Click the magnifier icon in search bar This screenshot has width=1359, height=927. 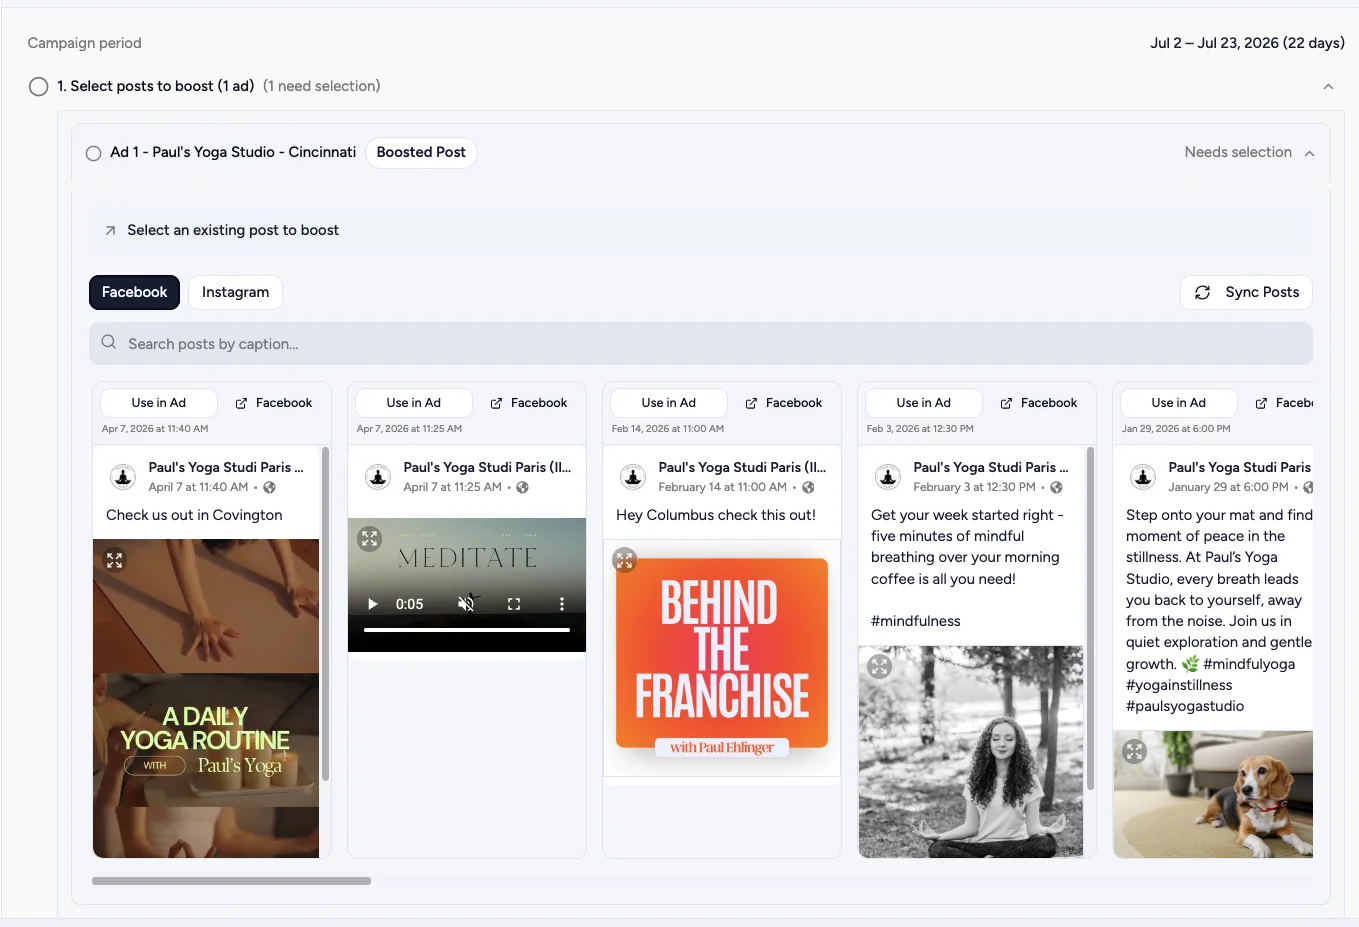click(x=109, y=342)
